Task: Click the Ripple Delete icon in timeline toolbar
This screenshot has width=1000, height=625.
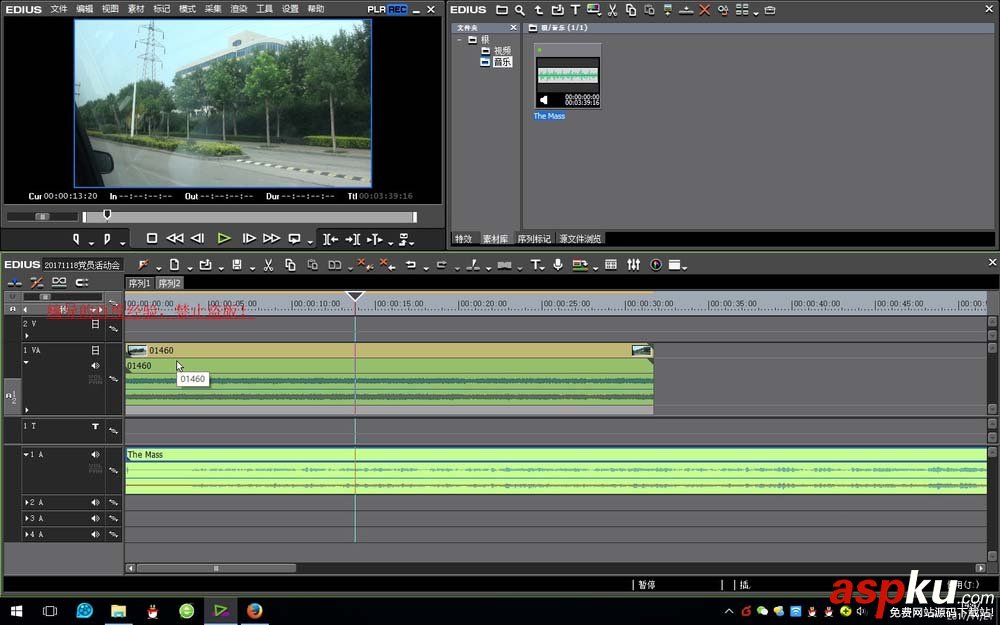Action: point(387,265)
